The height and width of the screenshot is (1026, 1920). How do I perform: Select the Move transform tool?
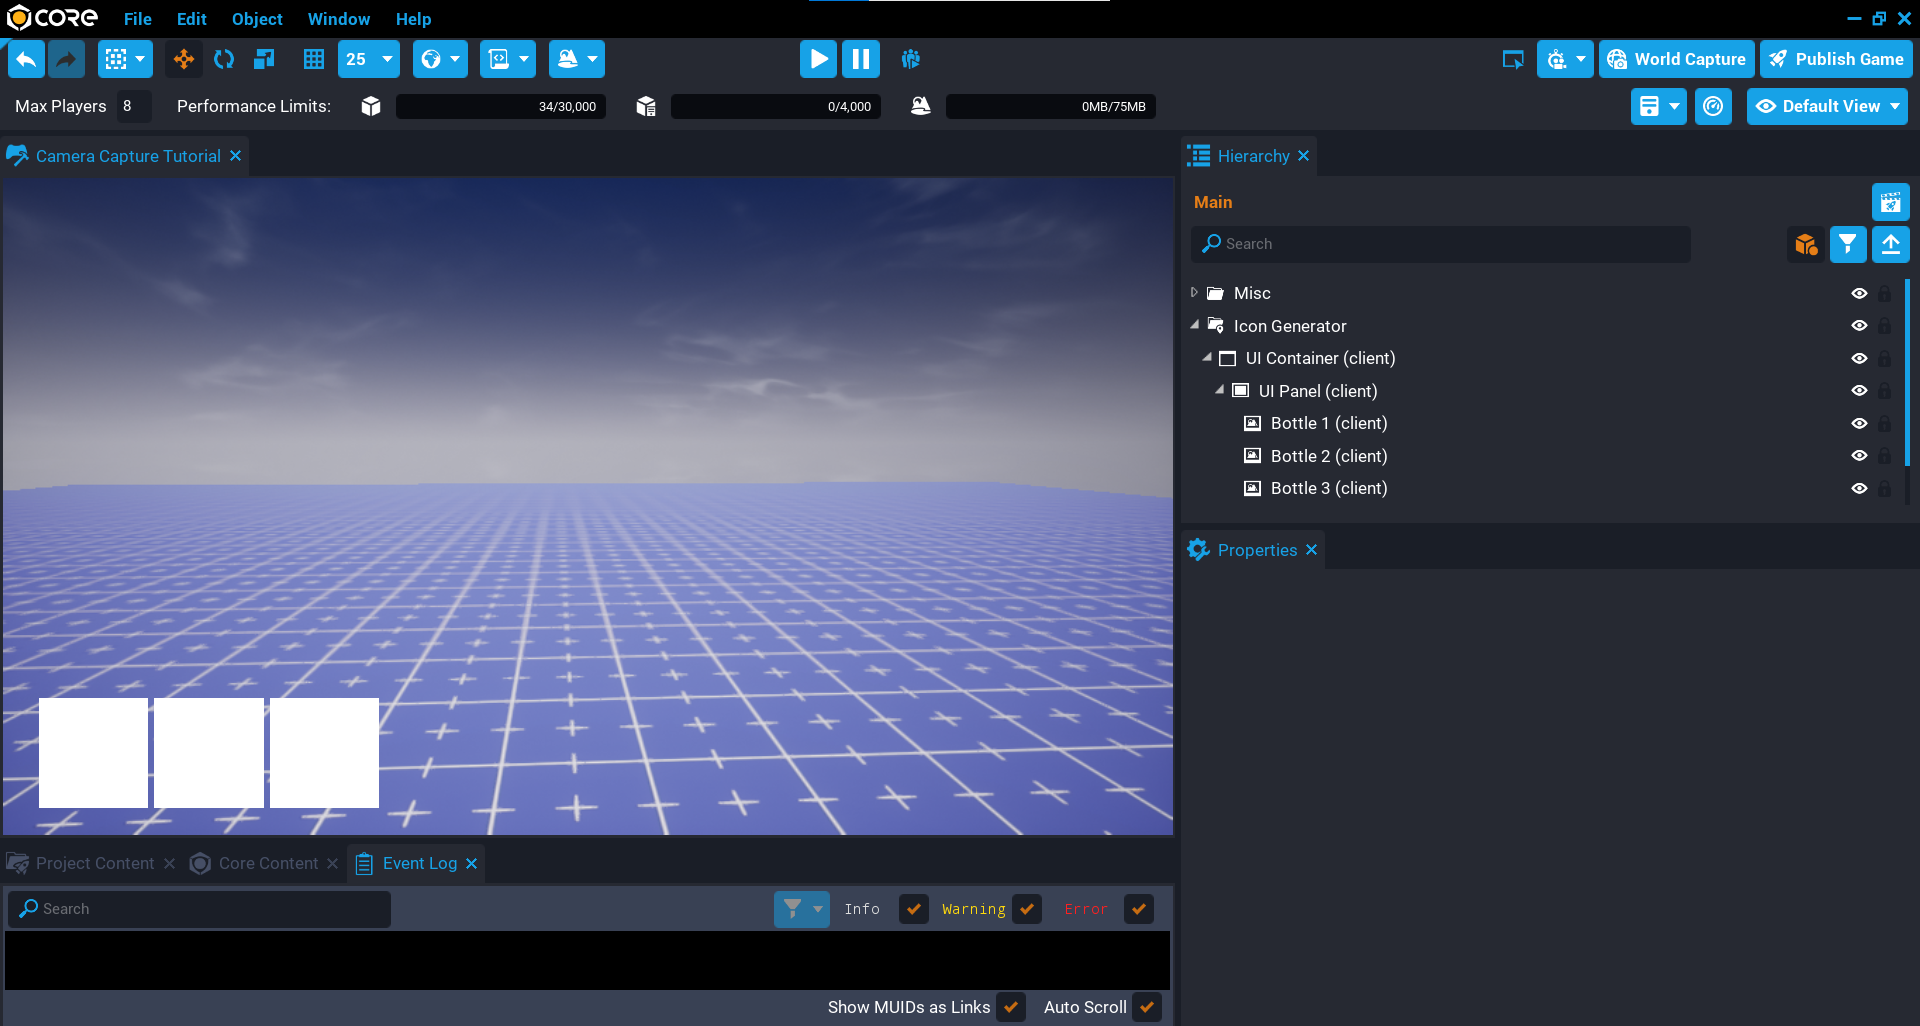tap(184, 59)
